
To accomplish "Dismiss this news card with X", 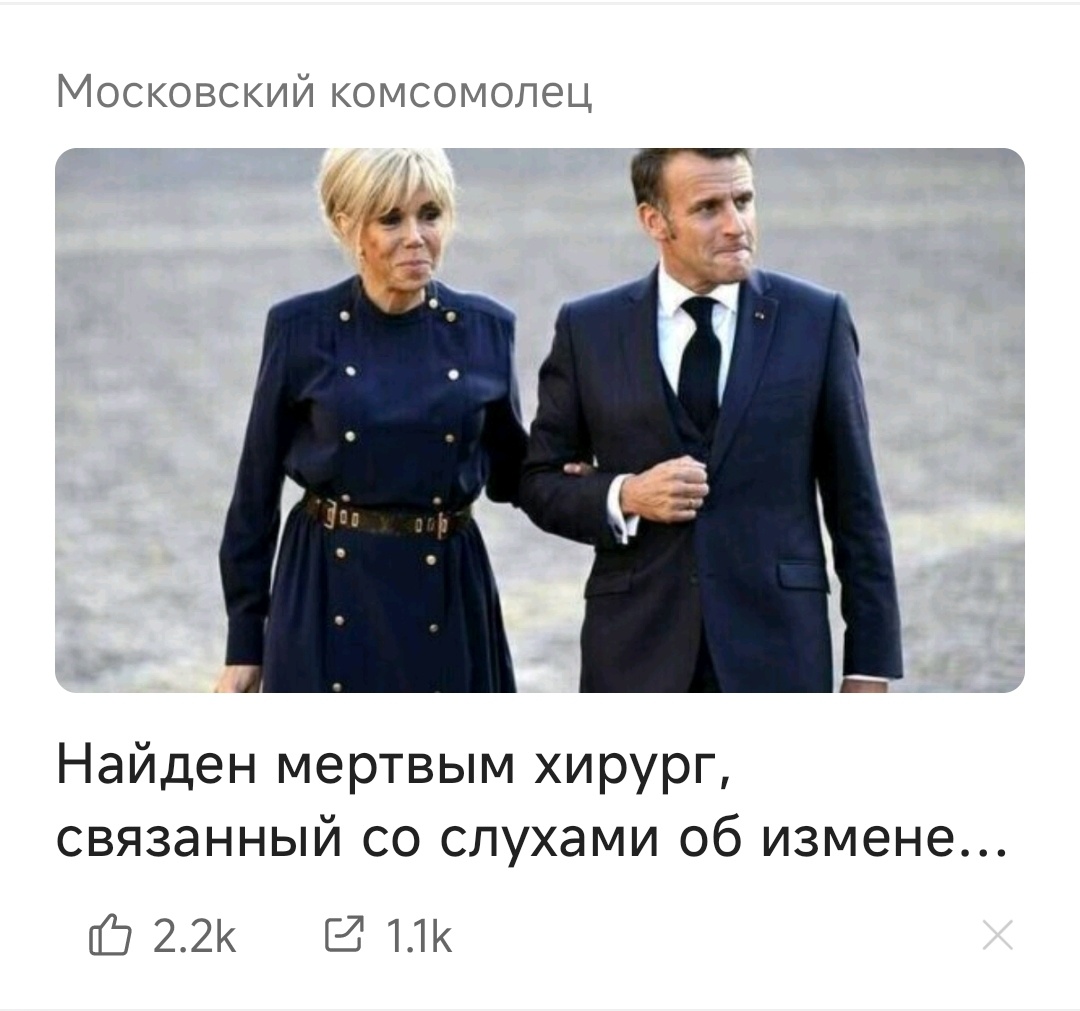I will click(998, 935).
